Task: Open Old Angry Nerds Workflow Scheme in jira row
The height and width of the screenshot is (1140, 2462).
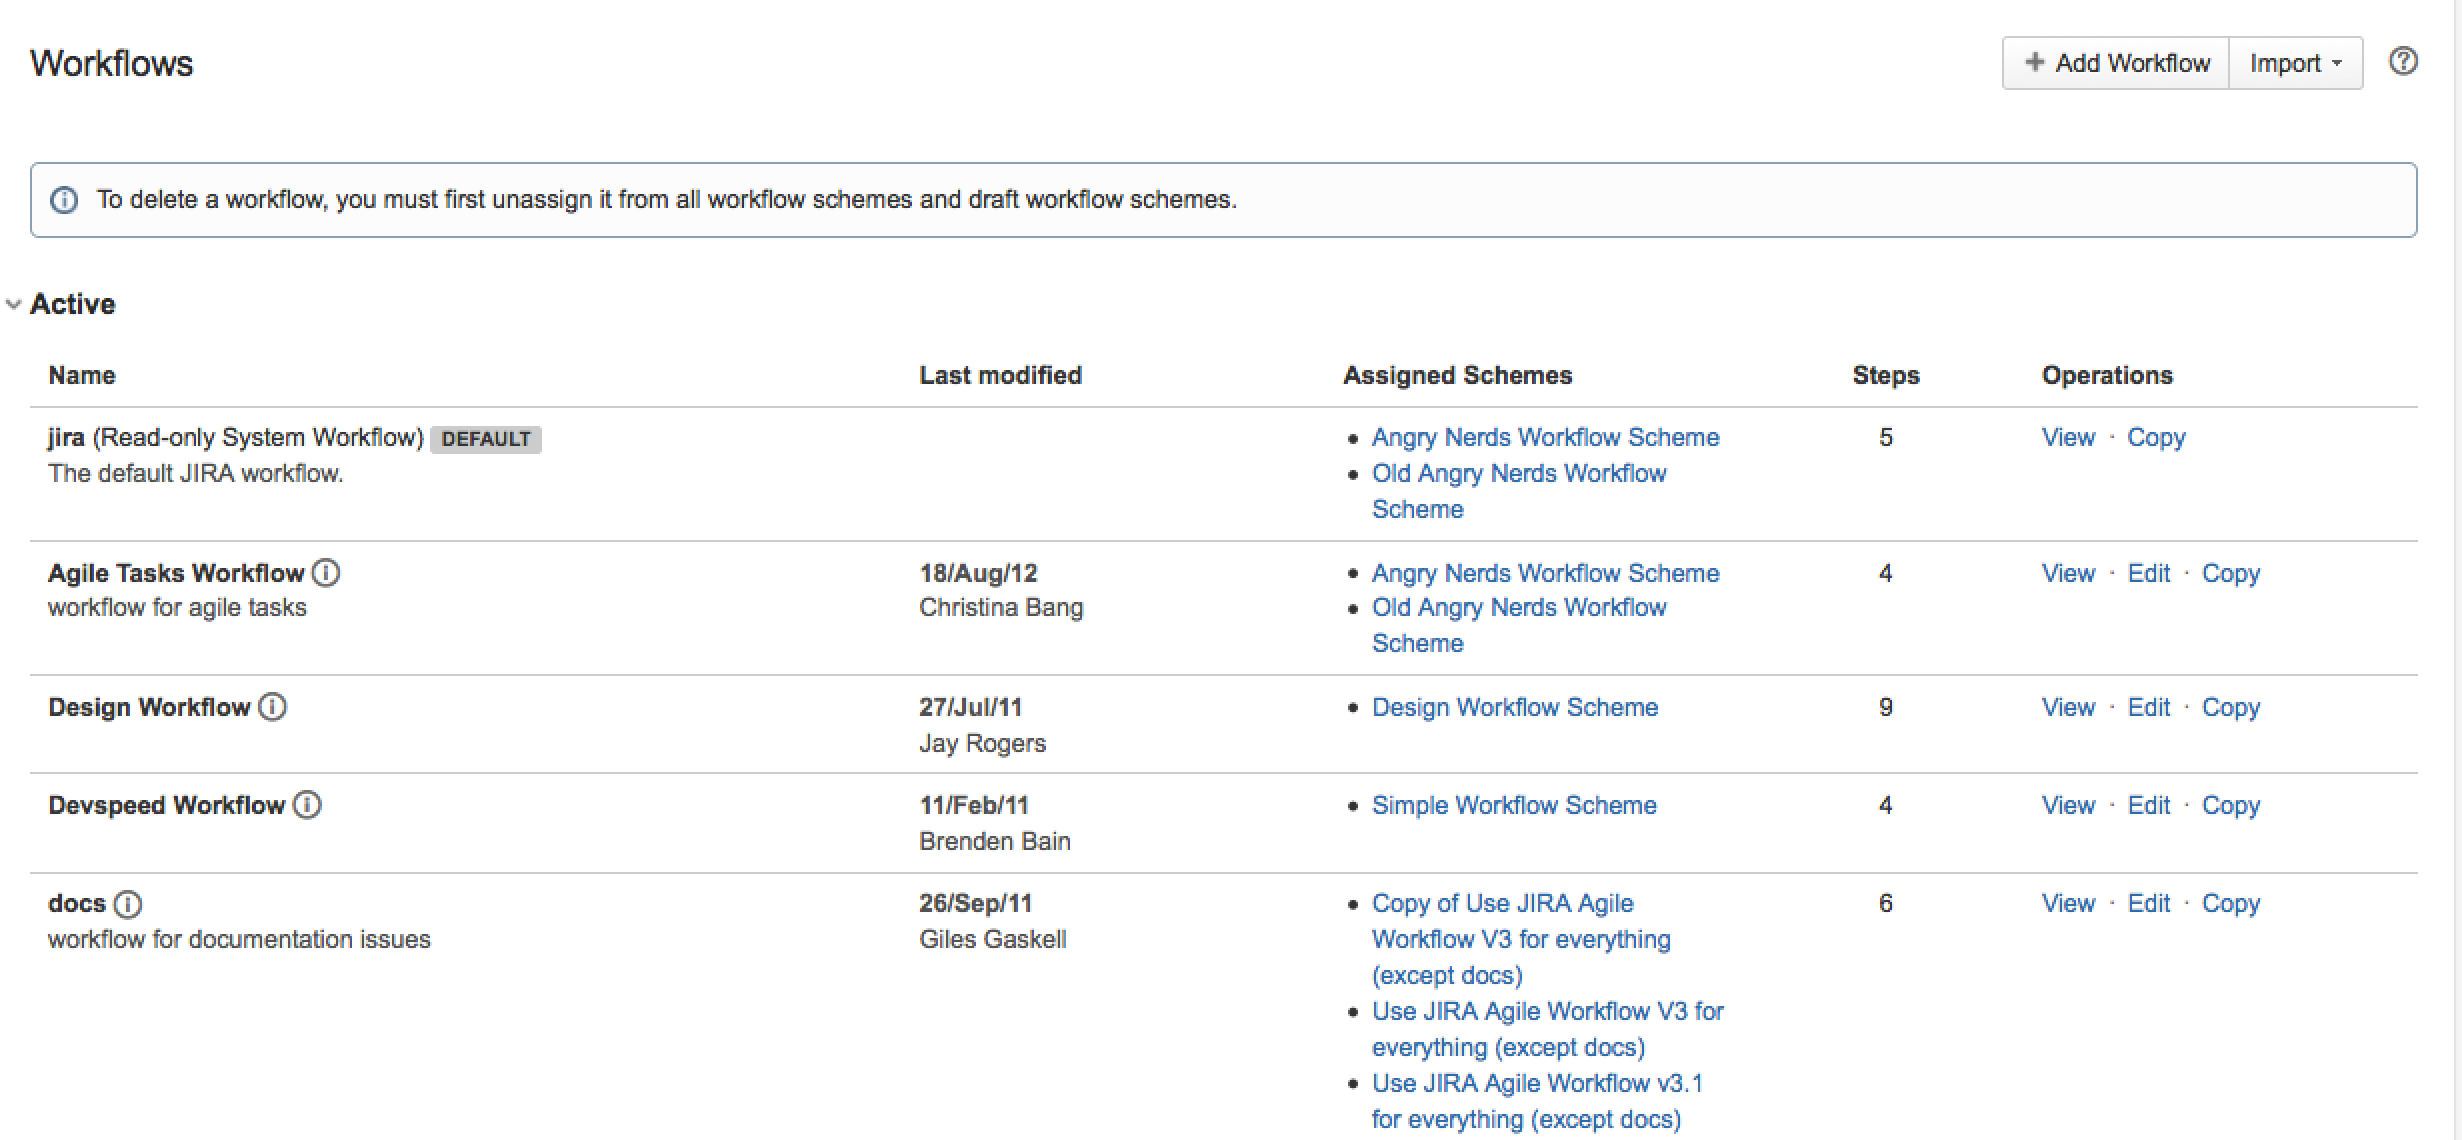Action: click(x=1519, y=491)
